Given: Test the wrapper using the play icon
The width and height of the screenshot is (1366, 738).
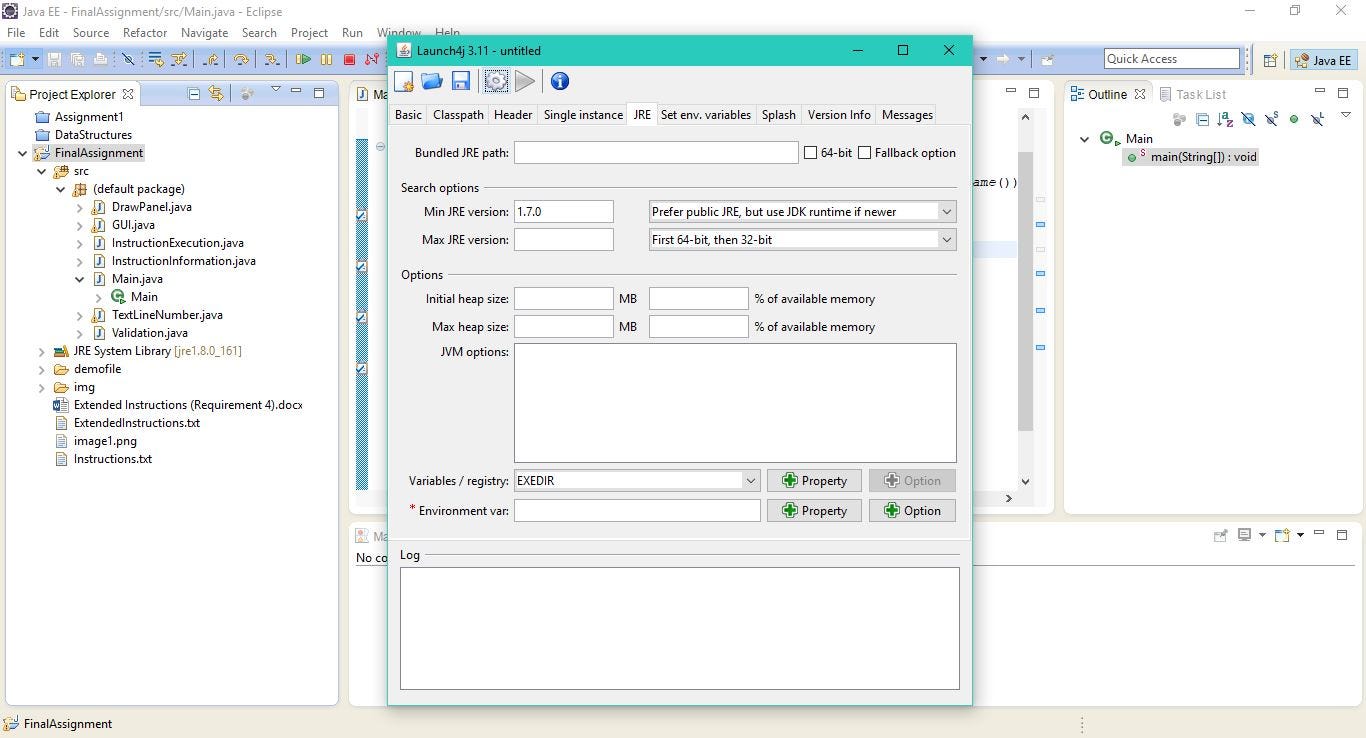Looking at the screenshot, I should point(525,81).
